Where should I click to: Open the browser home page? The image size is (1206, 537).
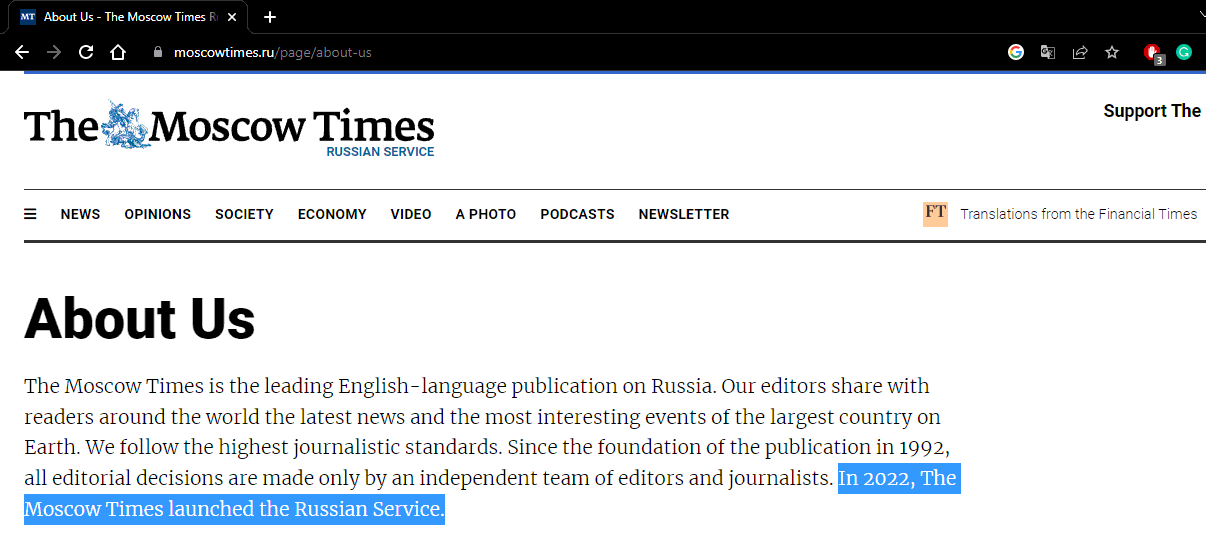tap(118, 52)
